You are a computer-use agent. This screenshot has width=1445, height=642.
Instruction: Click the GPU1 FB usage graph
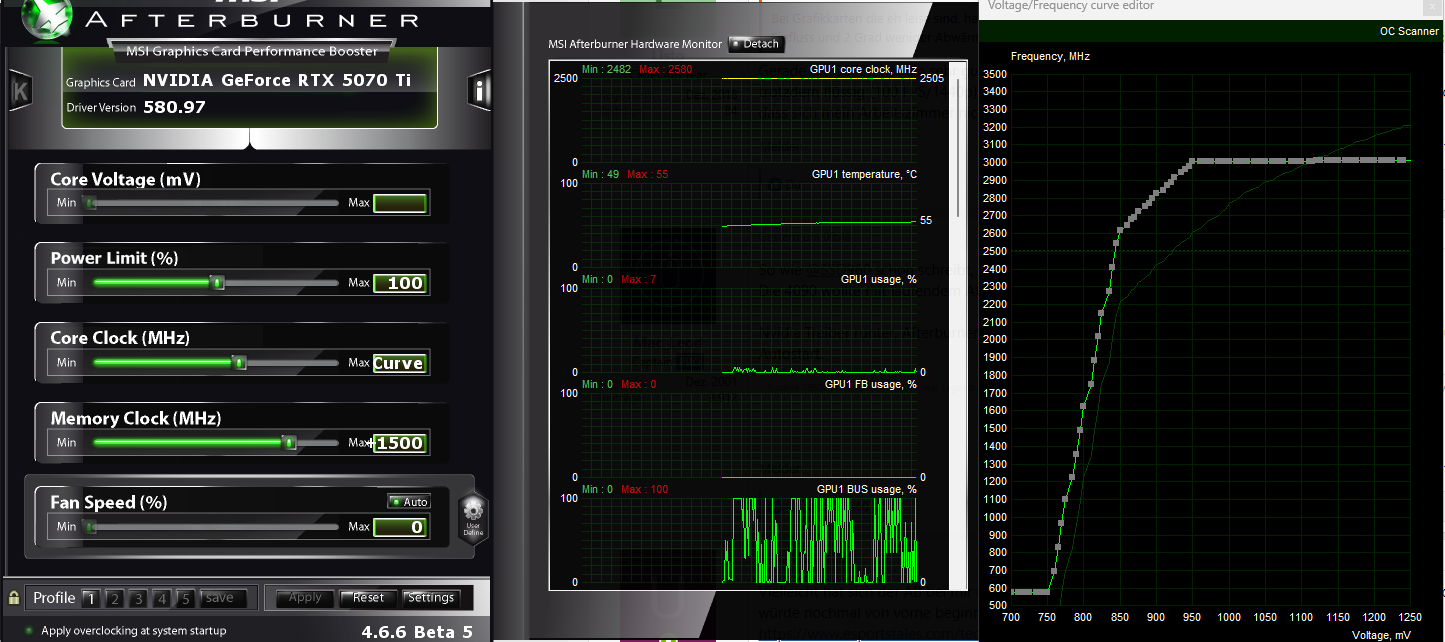coord(749,435)
